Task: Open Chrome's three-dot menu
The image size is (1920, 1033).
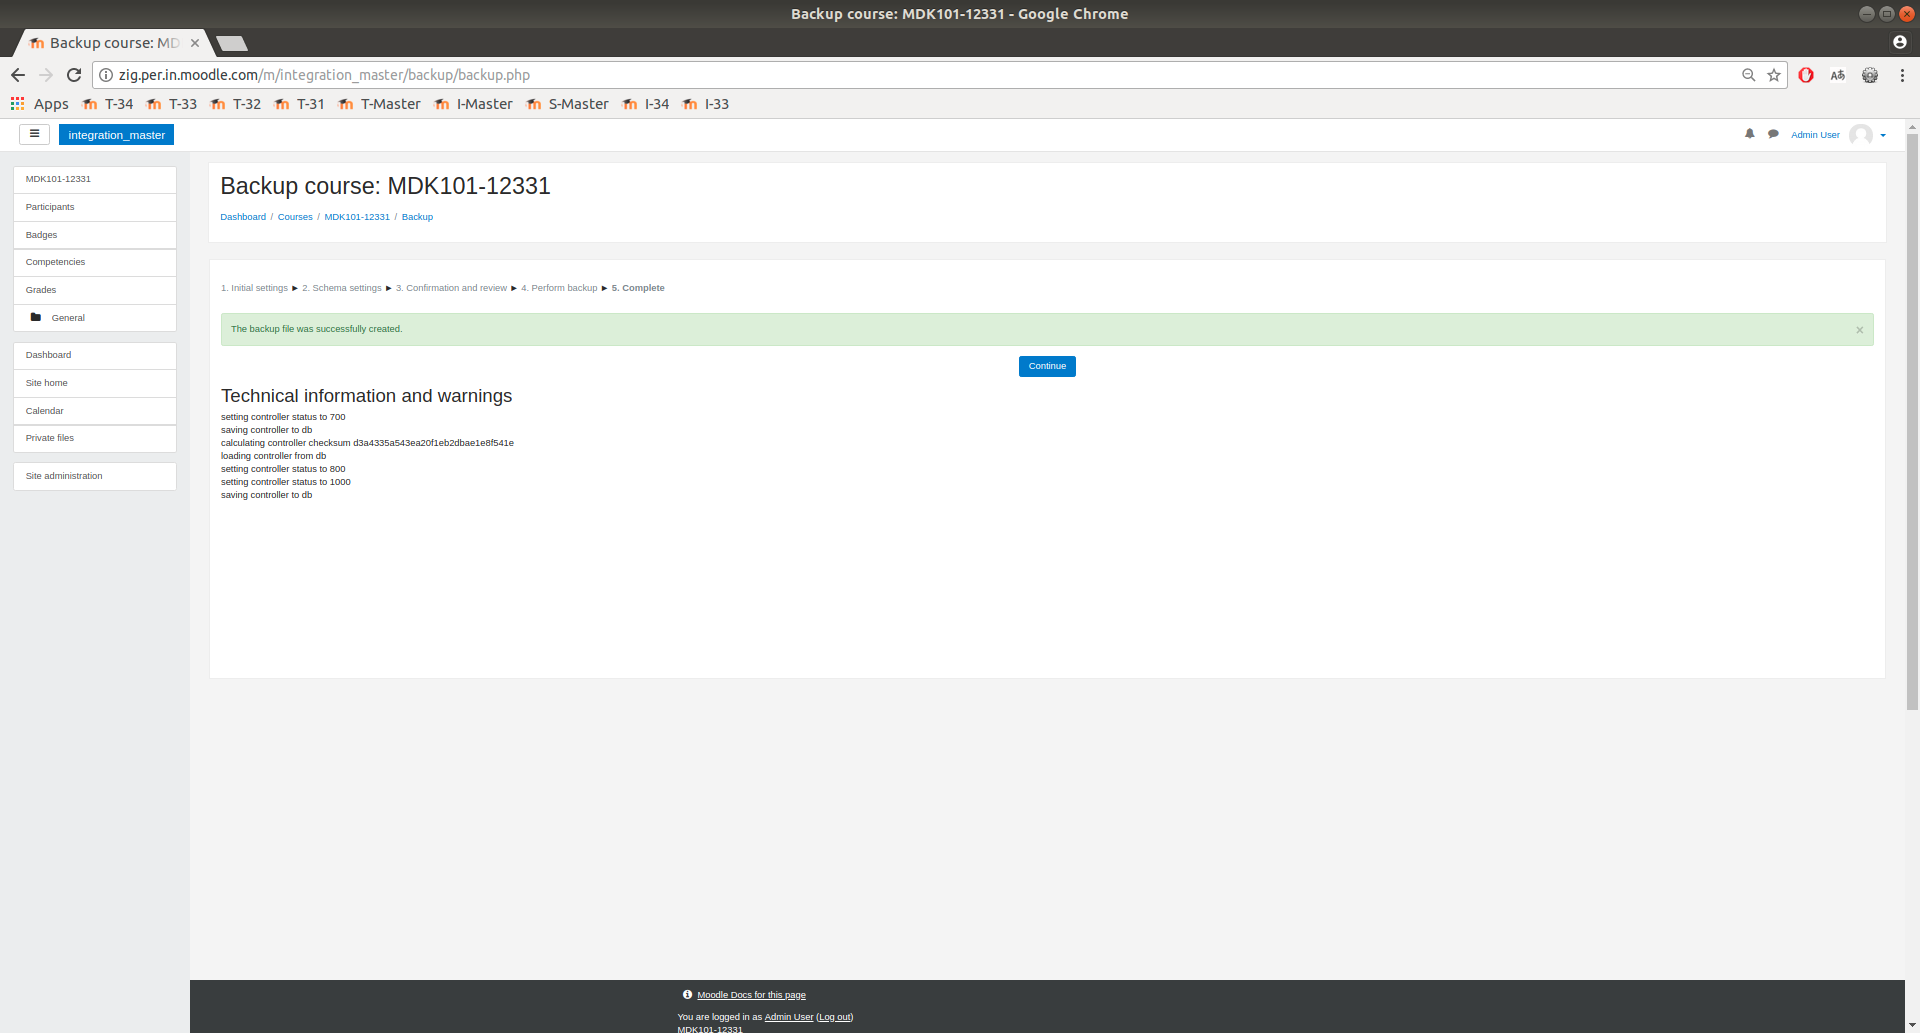Action: click(1902, 75)
